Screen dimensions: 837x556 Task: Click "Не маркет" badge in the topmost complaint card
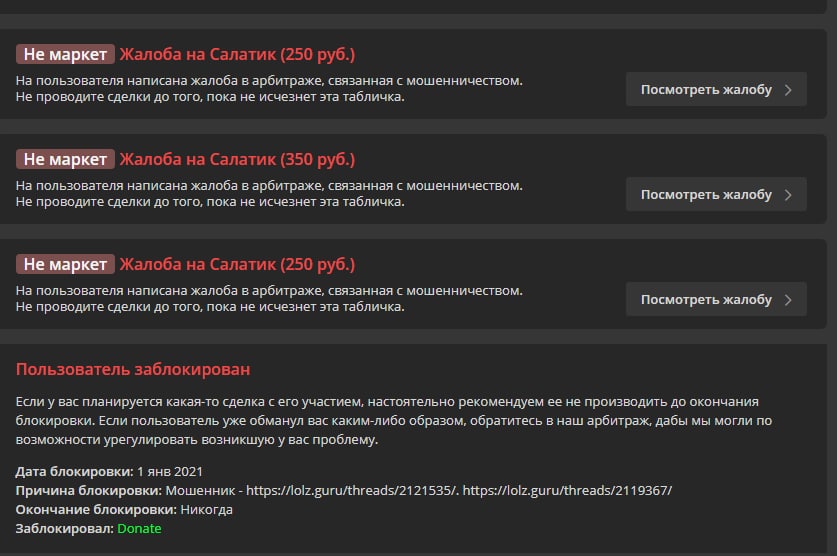(65, 54)
